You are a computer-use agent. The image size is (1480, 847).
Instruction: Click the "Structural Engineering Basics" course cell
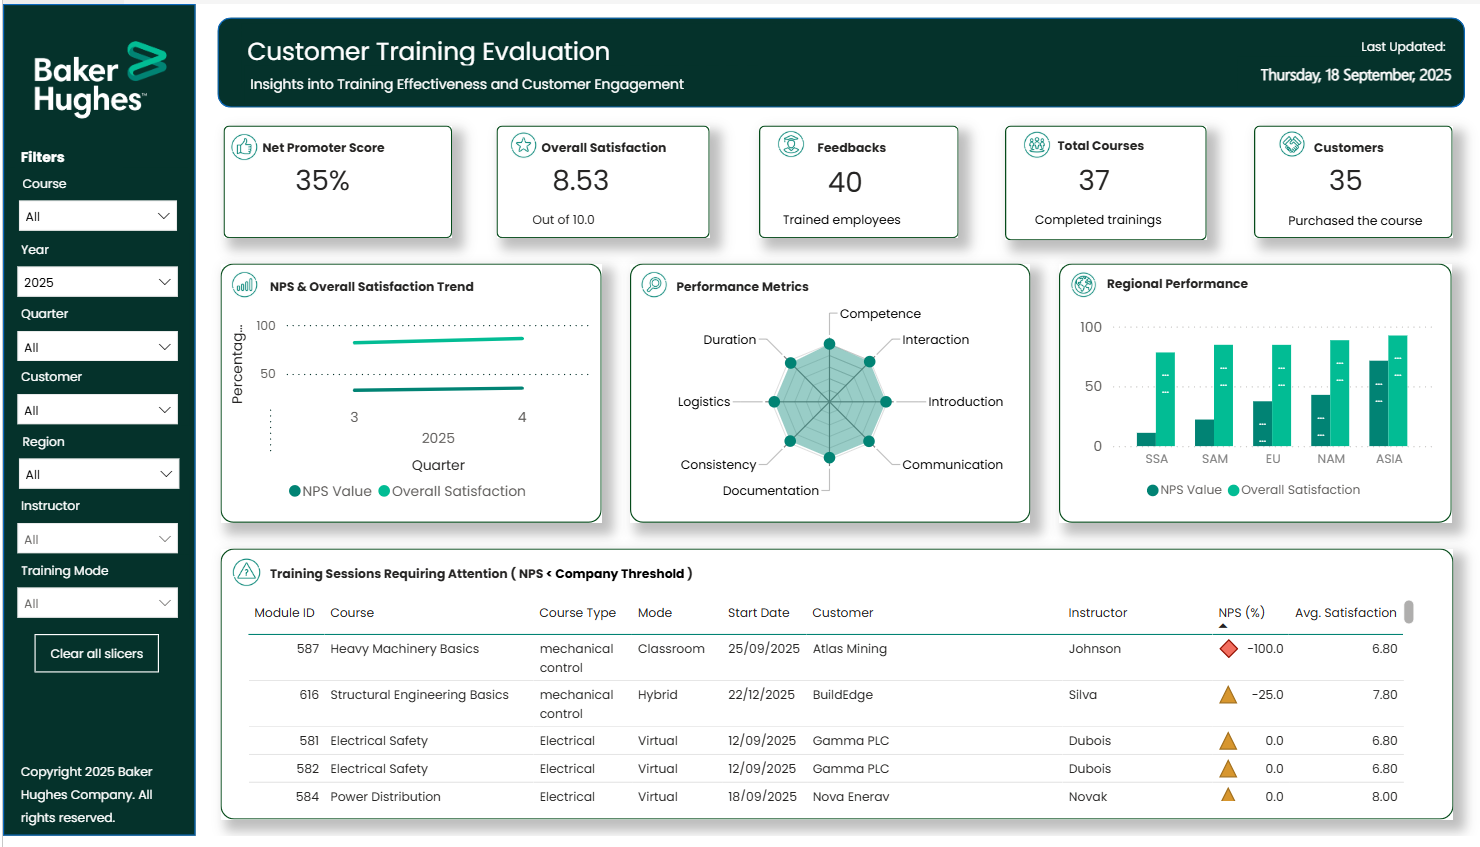coord(419,695)
